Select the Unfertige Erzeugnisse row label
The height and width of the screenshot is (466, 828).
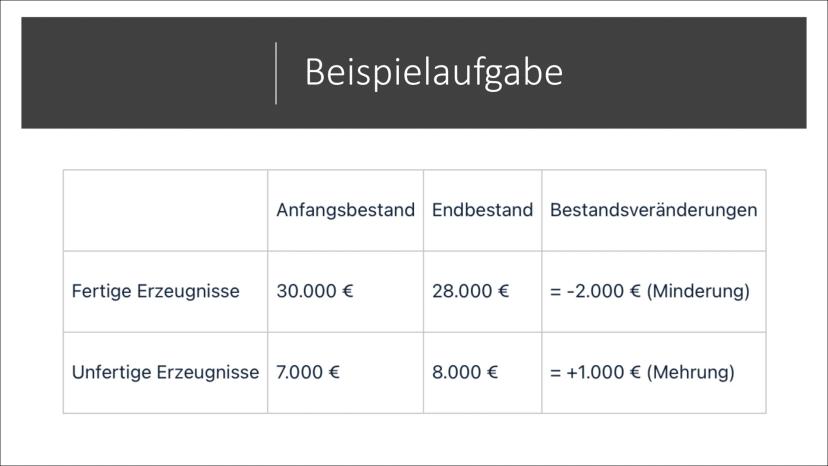165,373
